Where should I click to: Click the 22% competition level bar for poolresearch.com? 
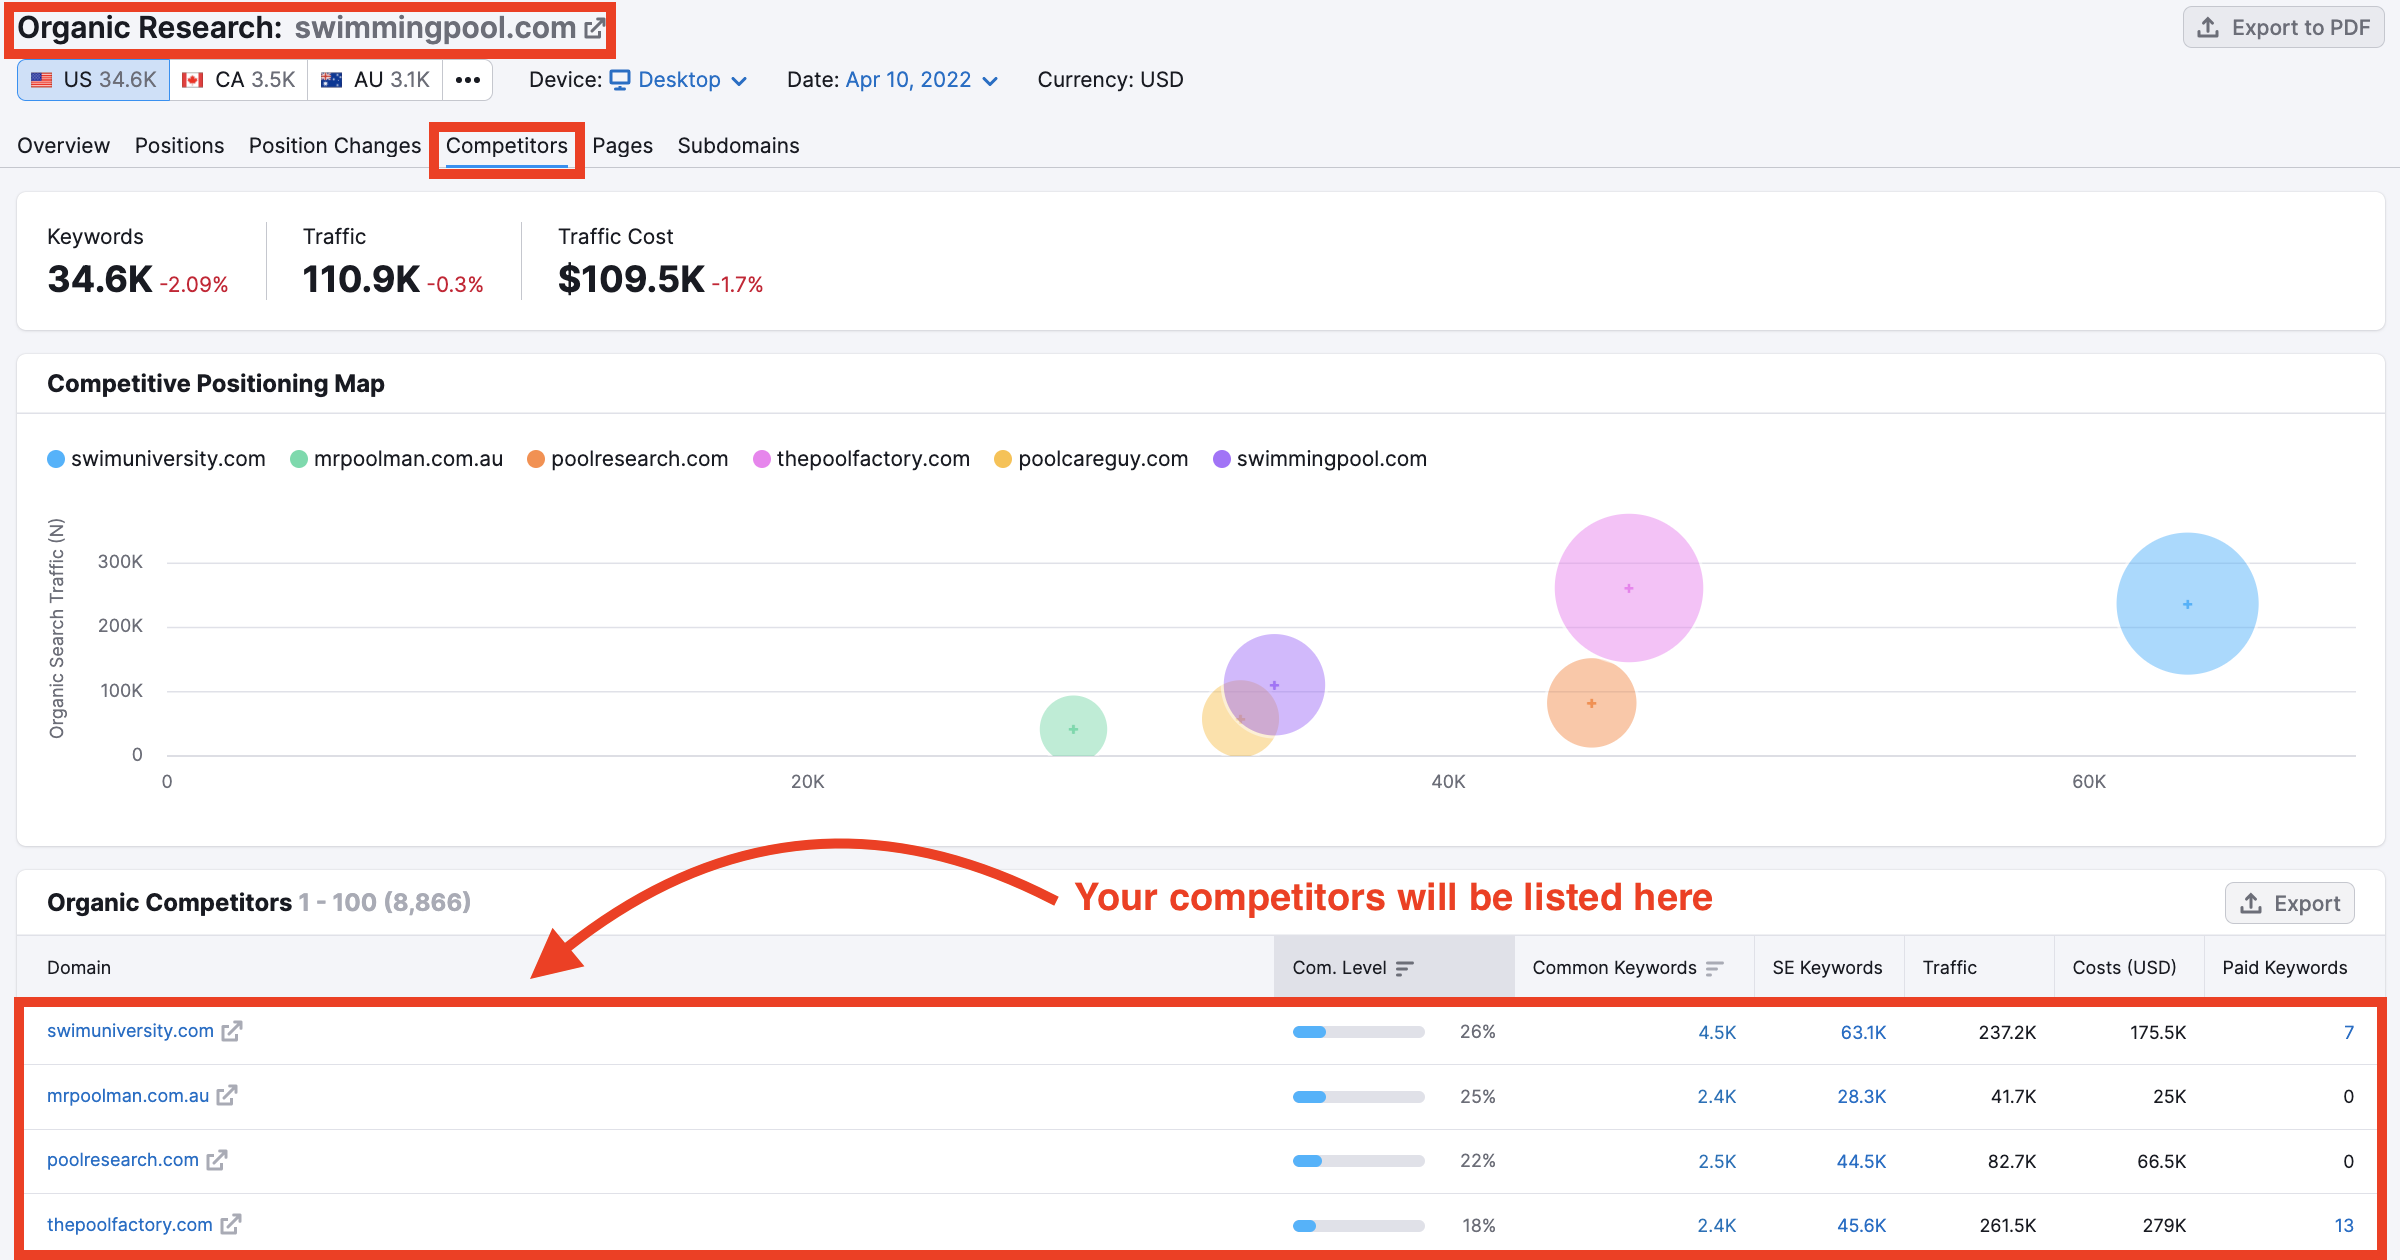(1358, 1161)
